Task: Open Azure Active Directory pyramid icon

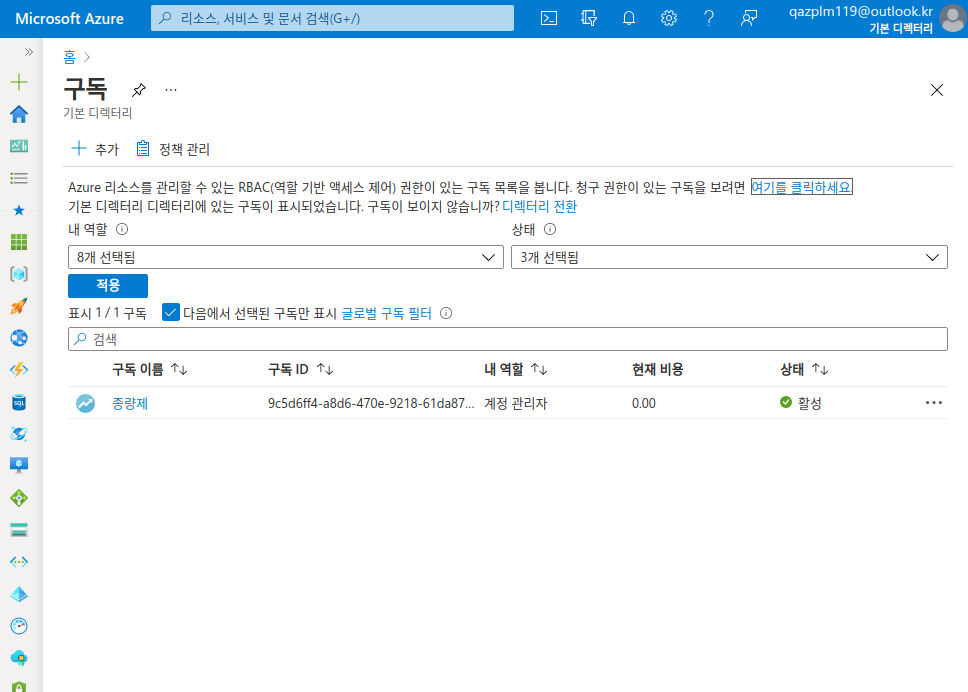Action: [x=19, y=594]
